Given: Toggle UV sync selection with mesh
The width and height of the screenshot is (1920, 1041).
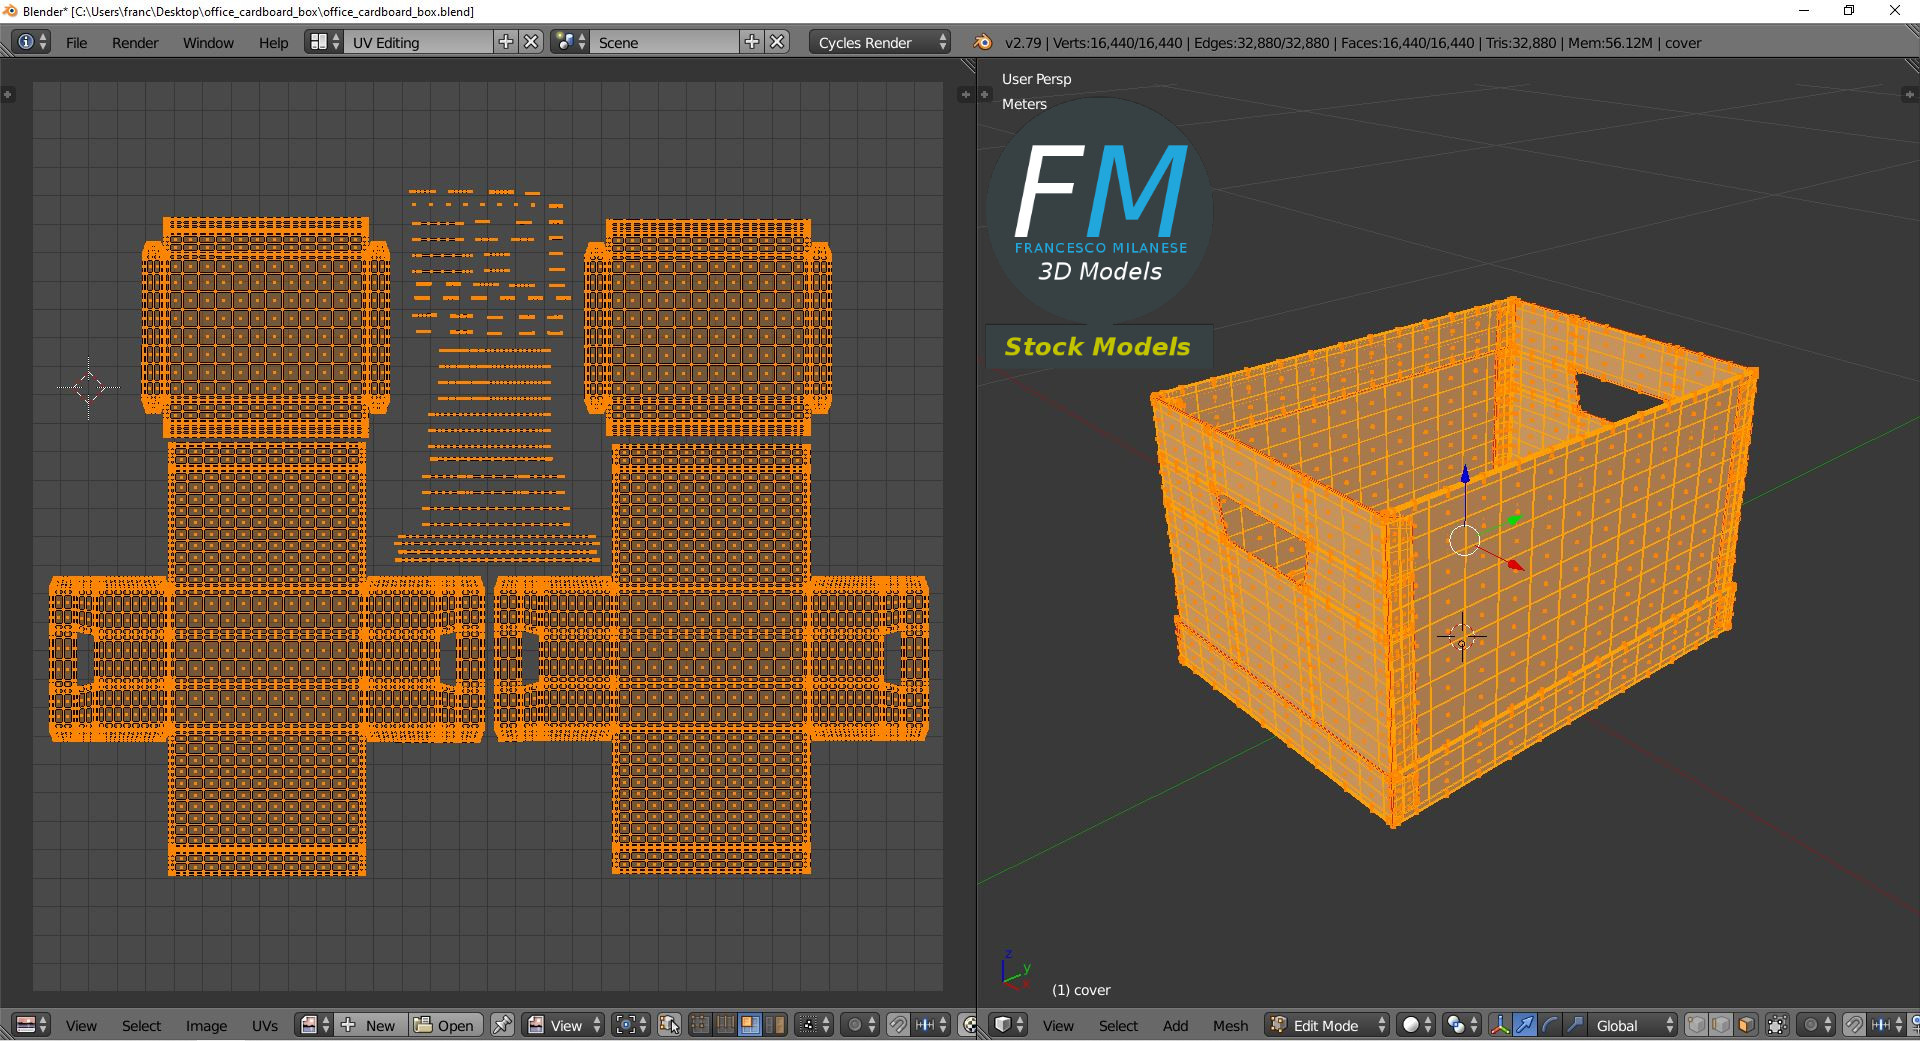Looking at the screenshot, I should point(669,1025).
